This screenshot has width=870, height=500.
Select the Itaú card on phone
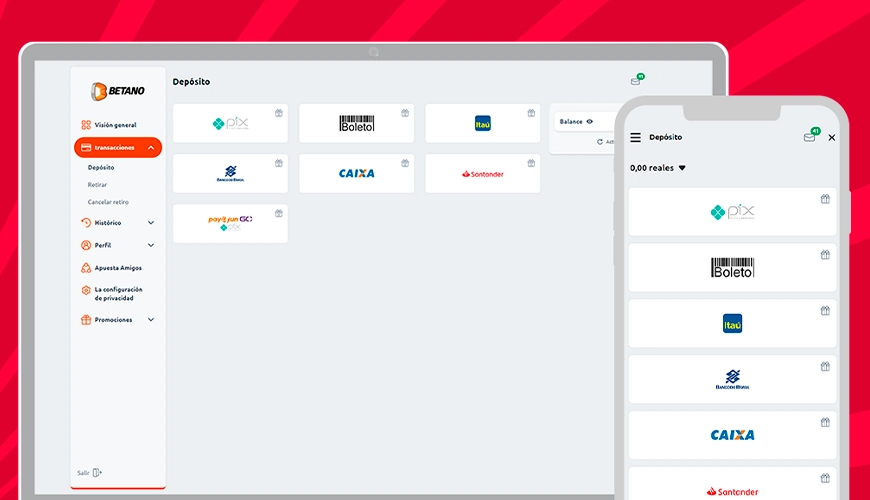pyautogui.click(x=732, y=324)
